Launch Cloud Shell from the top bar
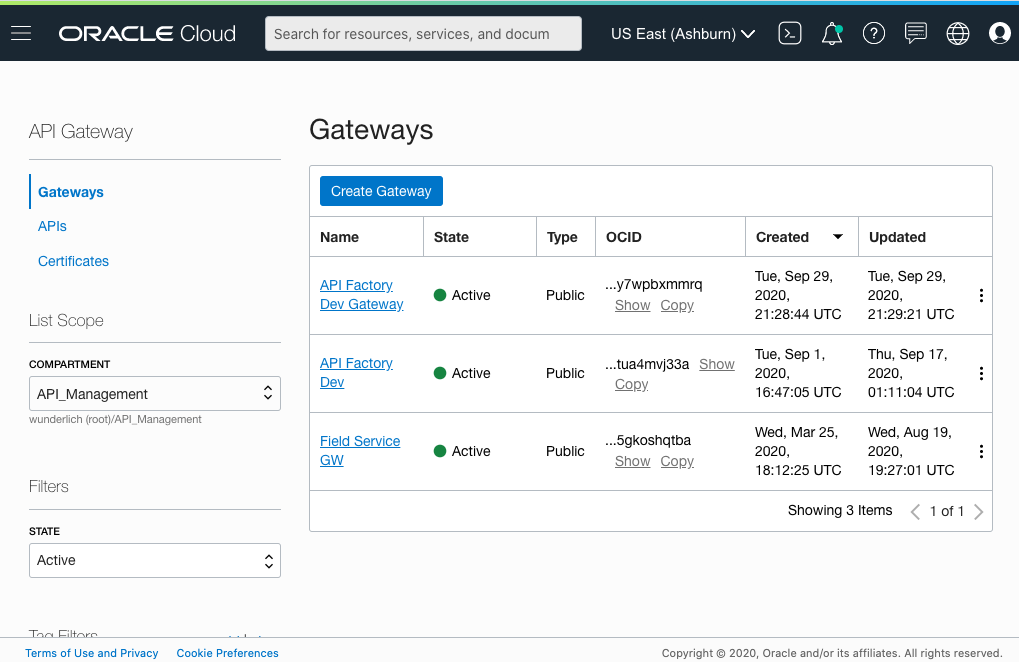Image resolution: width=1019 pixels, height=662 pixels. point(789,33)
